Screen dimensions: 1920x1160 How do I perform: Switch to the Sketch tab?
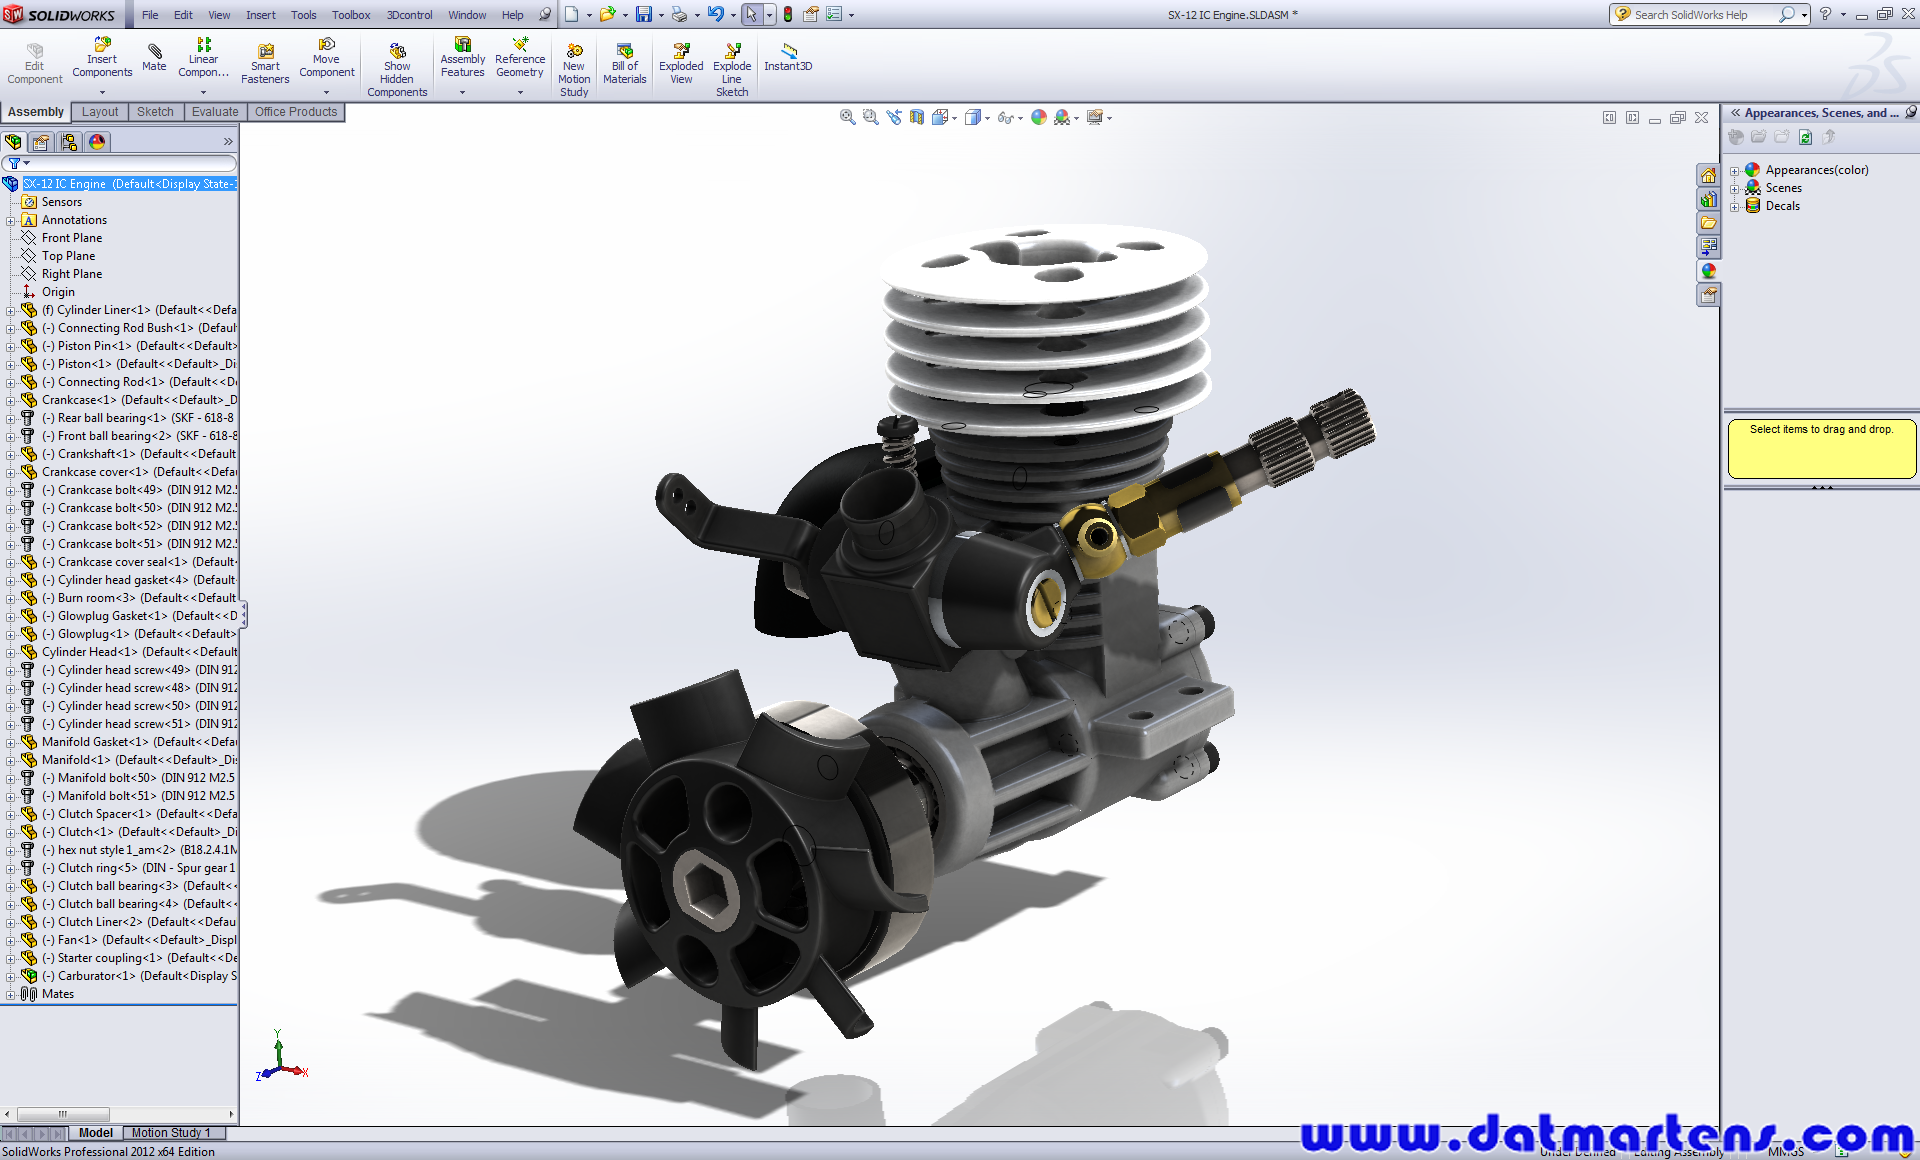click(x=155, y=112)
